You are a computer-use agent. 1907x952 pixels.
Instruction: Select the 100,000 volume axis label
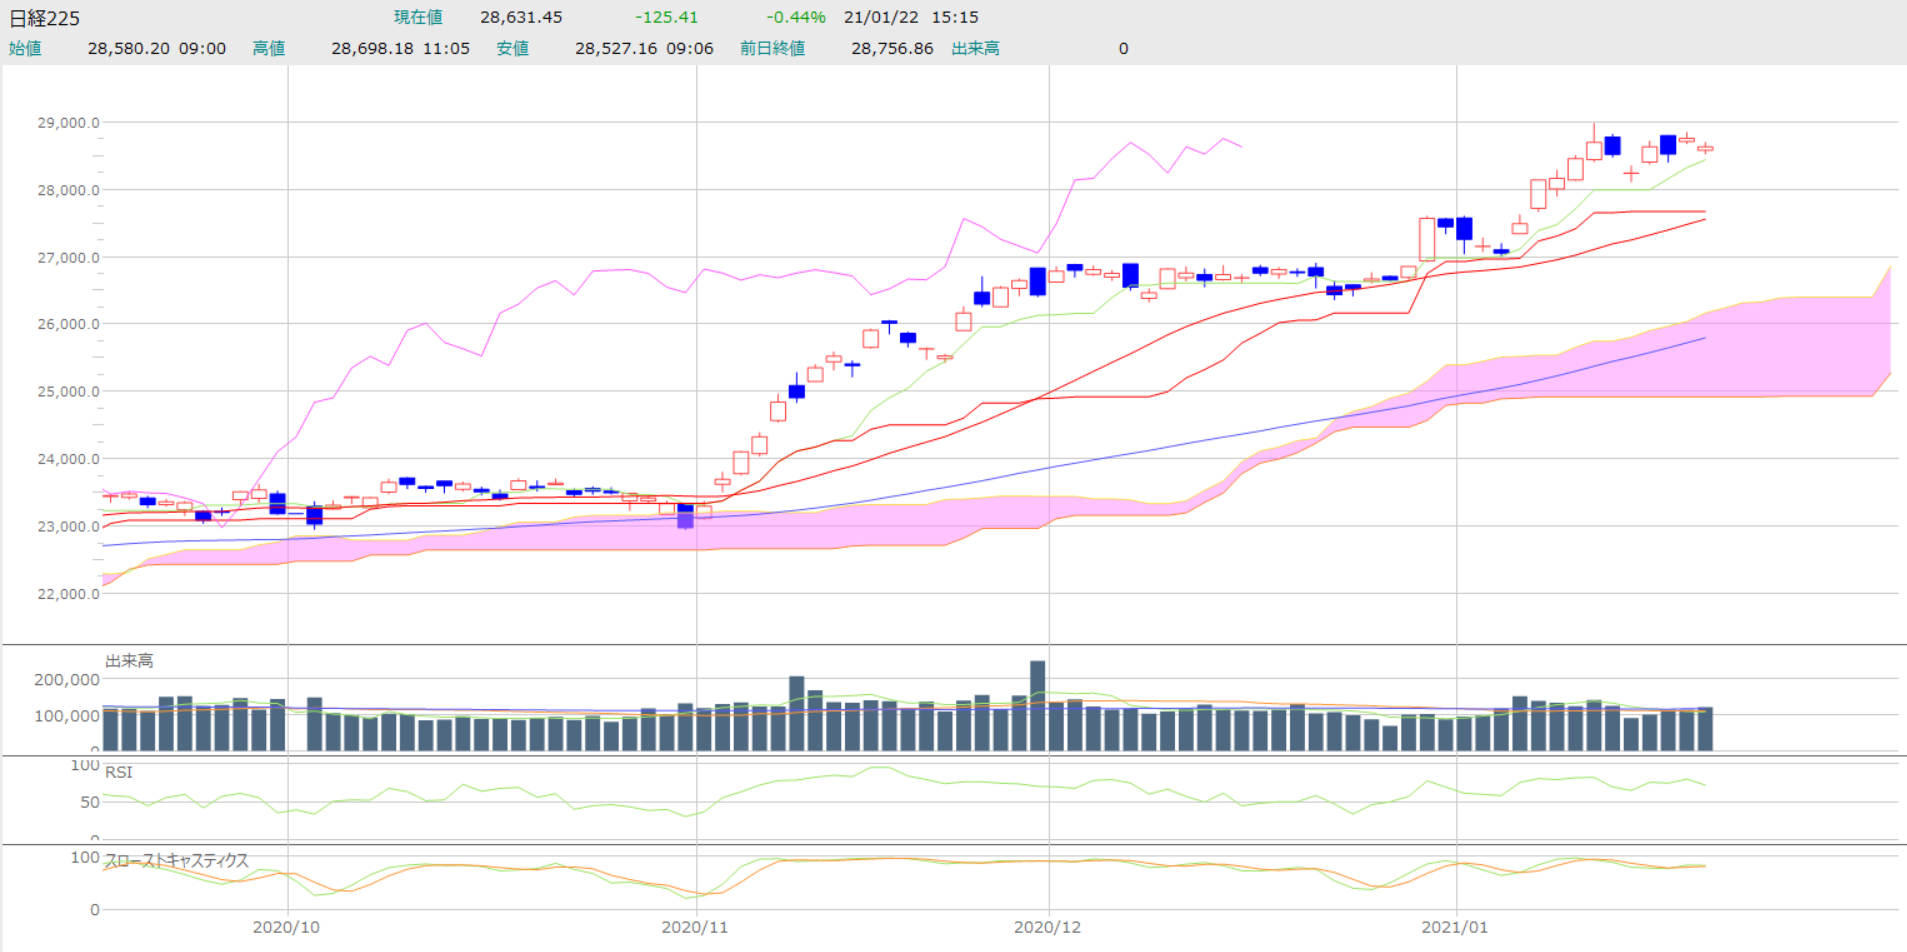pyautogui.click(x=67, y=716)
